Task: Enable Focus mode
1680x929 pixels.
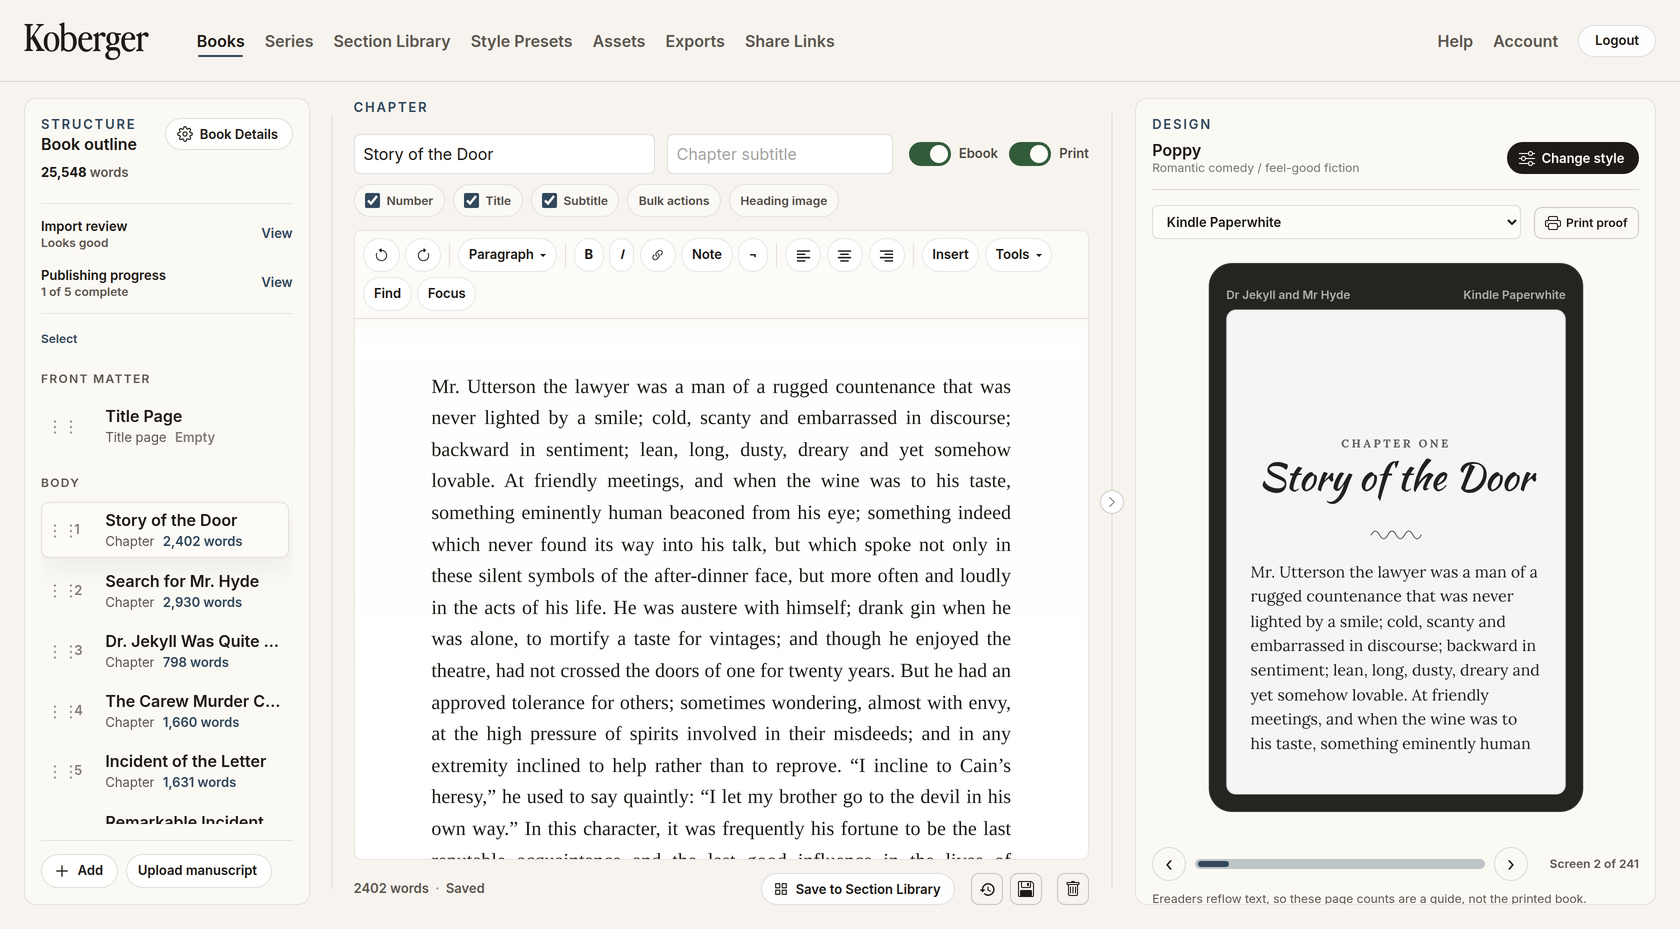Action: click(x=446, y=294)
